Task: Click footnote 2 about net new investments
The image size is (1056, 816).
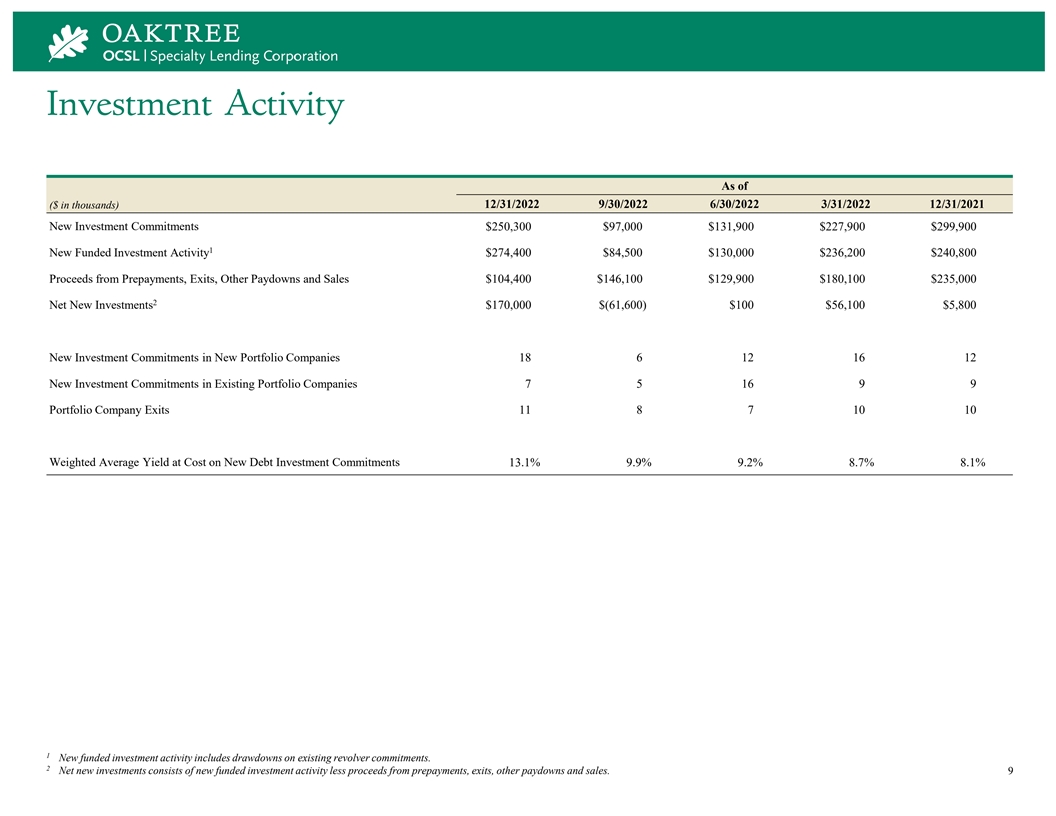Action: click(333, 771)
